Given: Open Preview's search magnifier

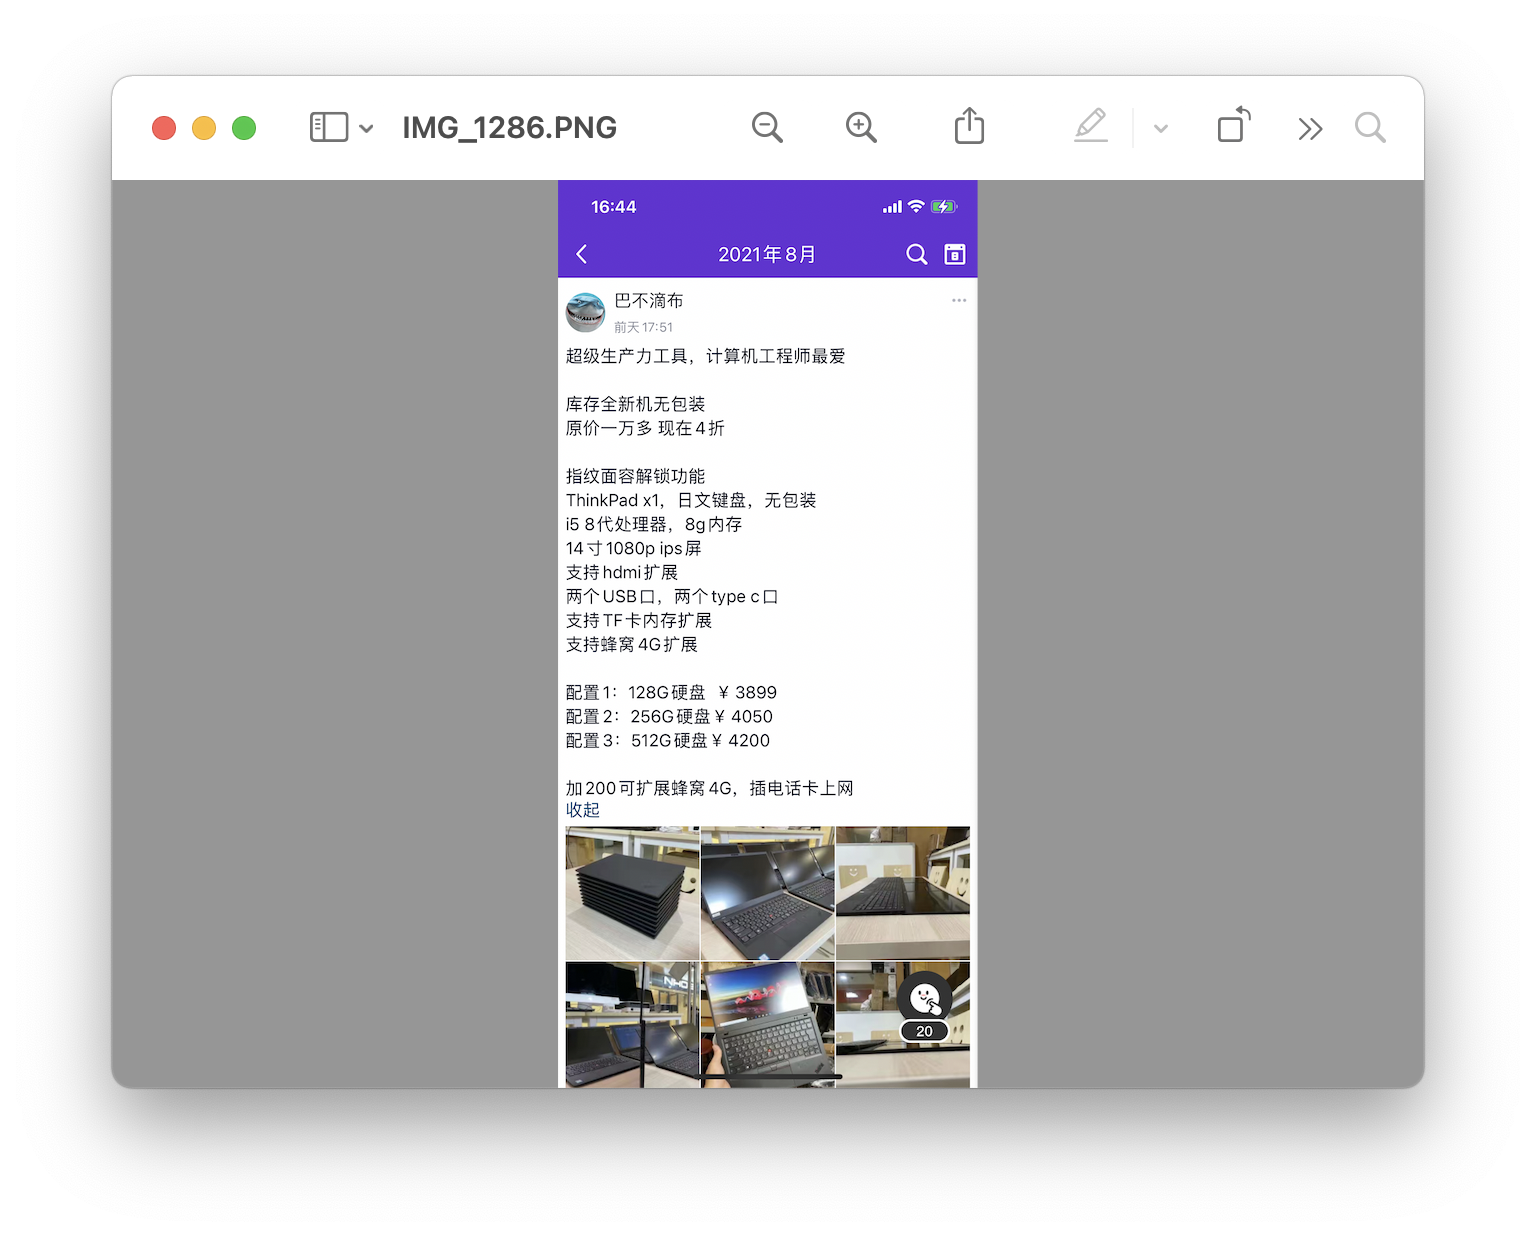Looking at the screenshot, I should tap(1370, 128).
